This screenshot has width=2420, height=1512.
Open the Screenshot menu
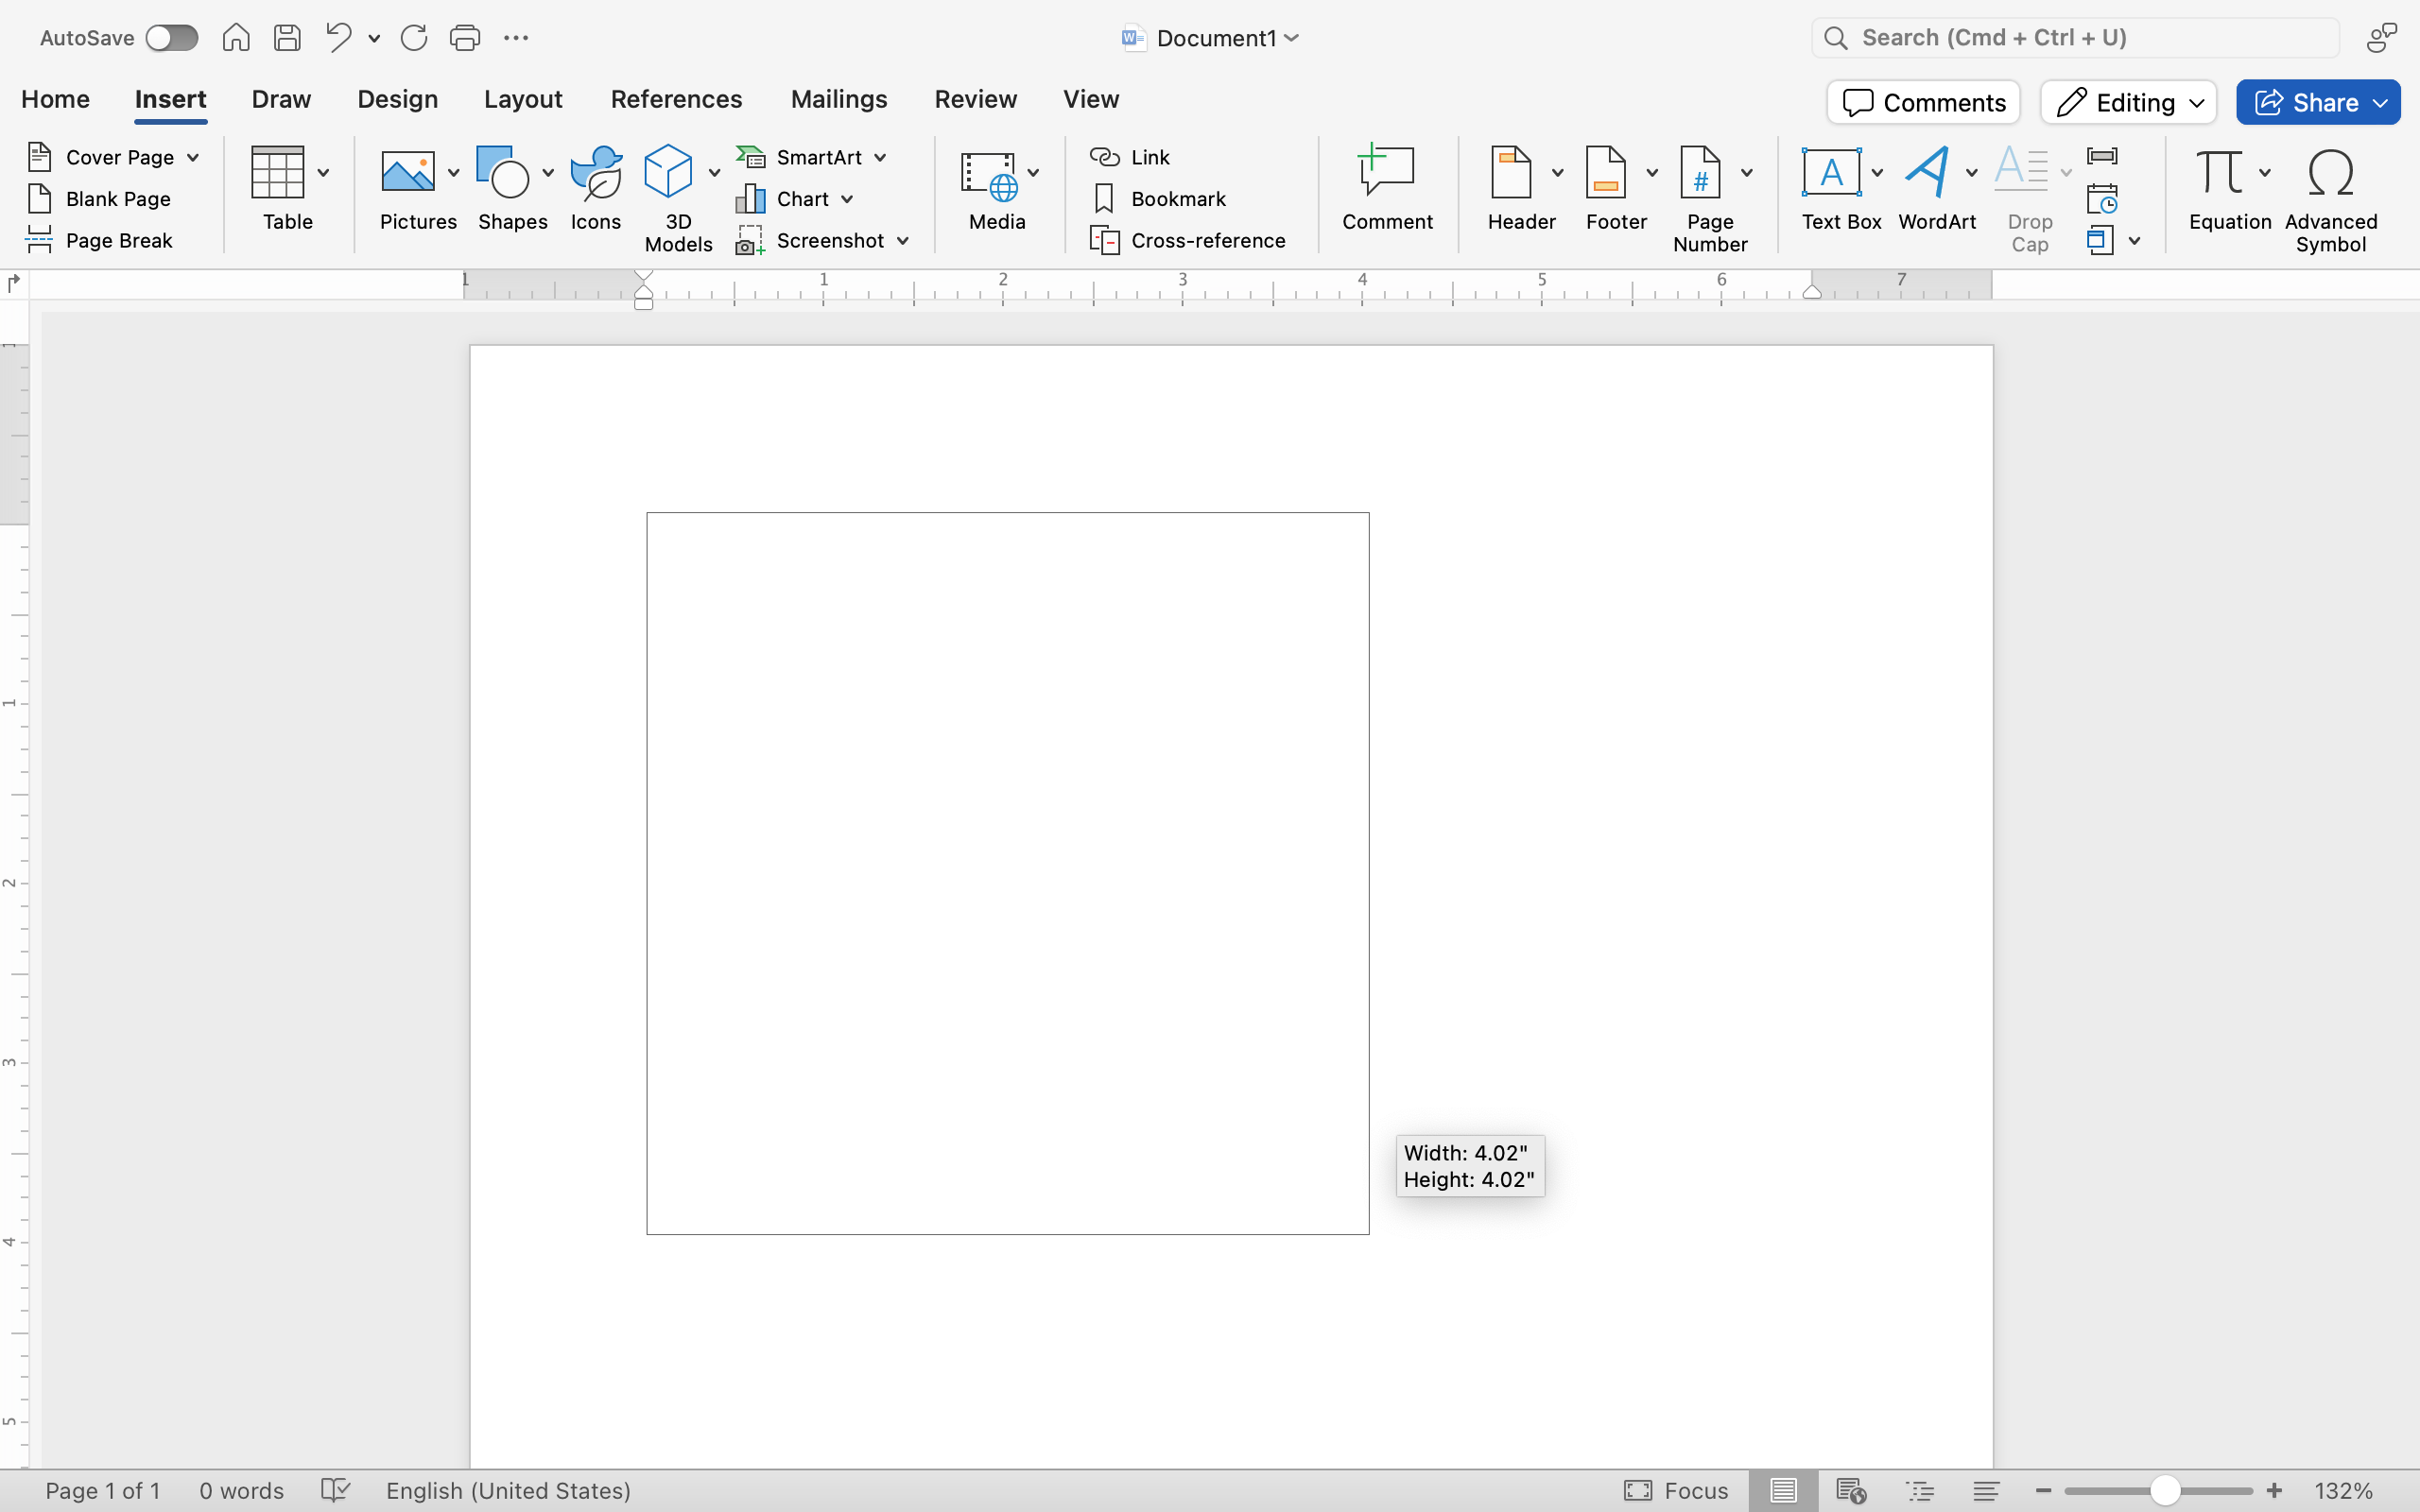[x=822, y=240]
